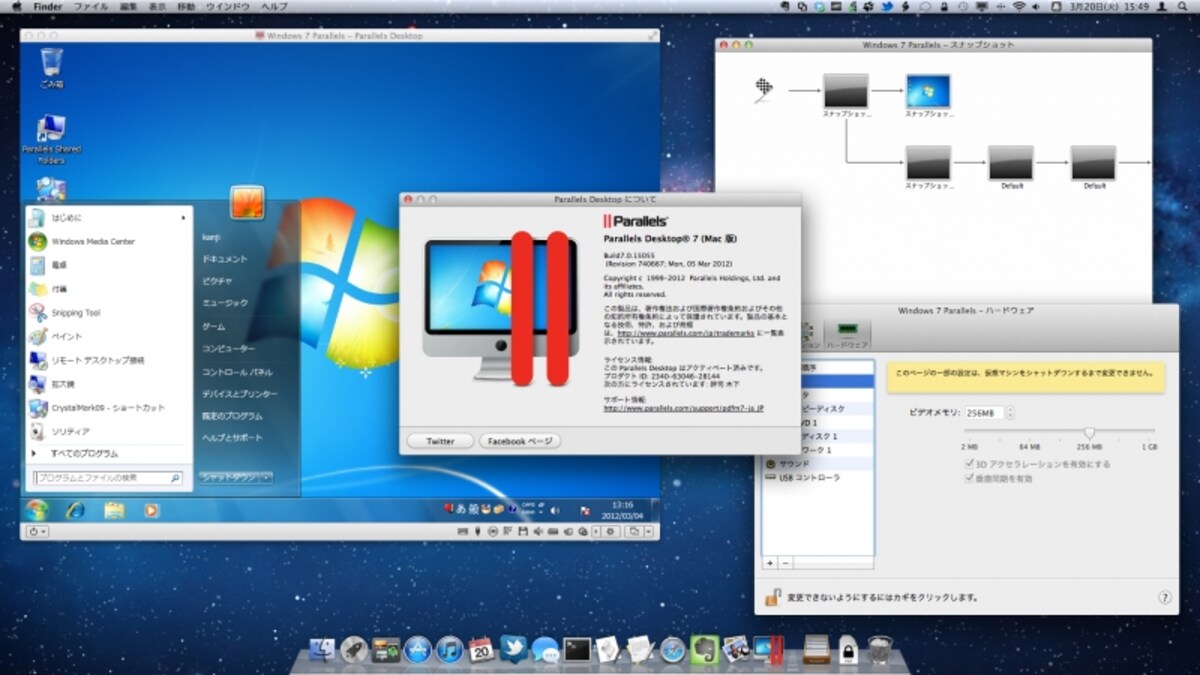Open iCal calendar icon showing 20
1200x675 pixels.
[x=481, y=650]
